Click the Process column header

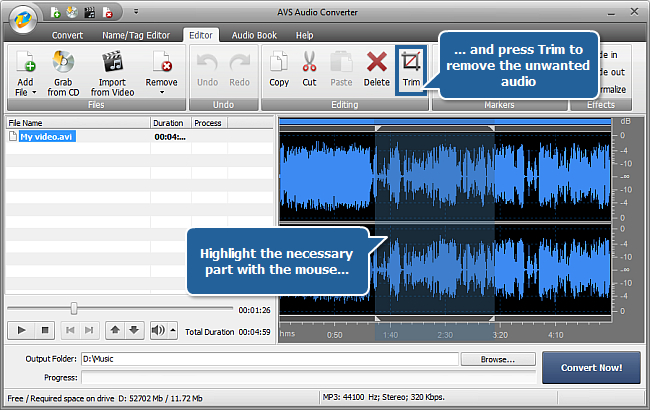point(209,123)
